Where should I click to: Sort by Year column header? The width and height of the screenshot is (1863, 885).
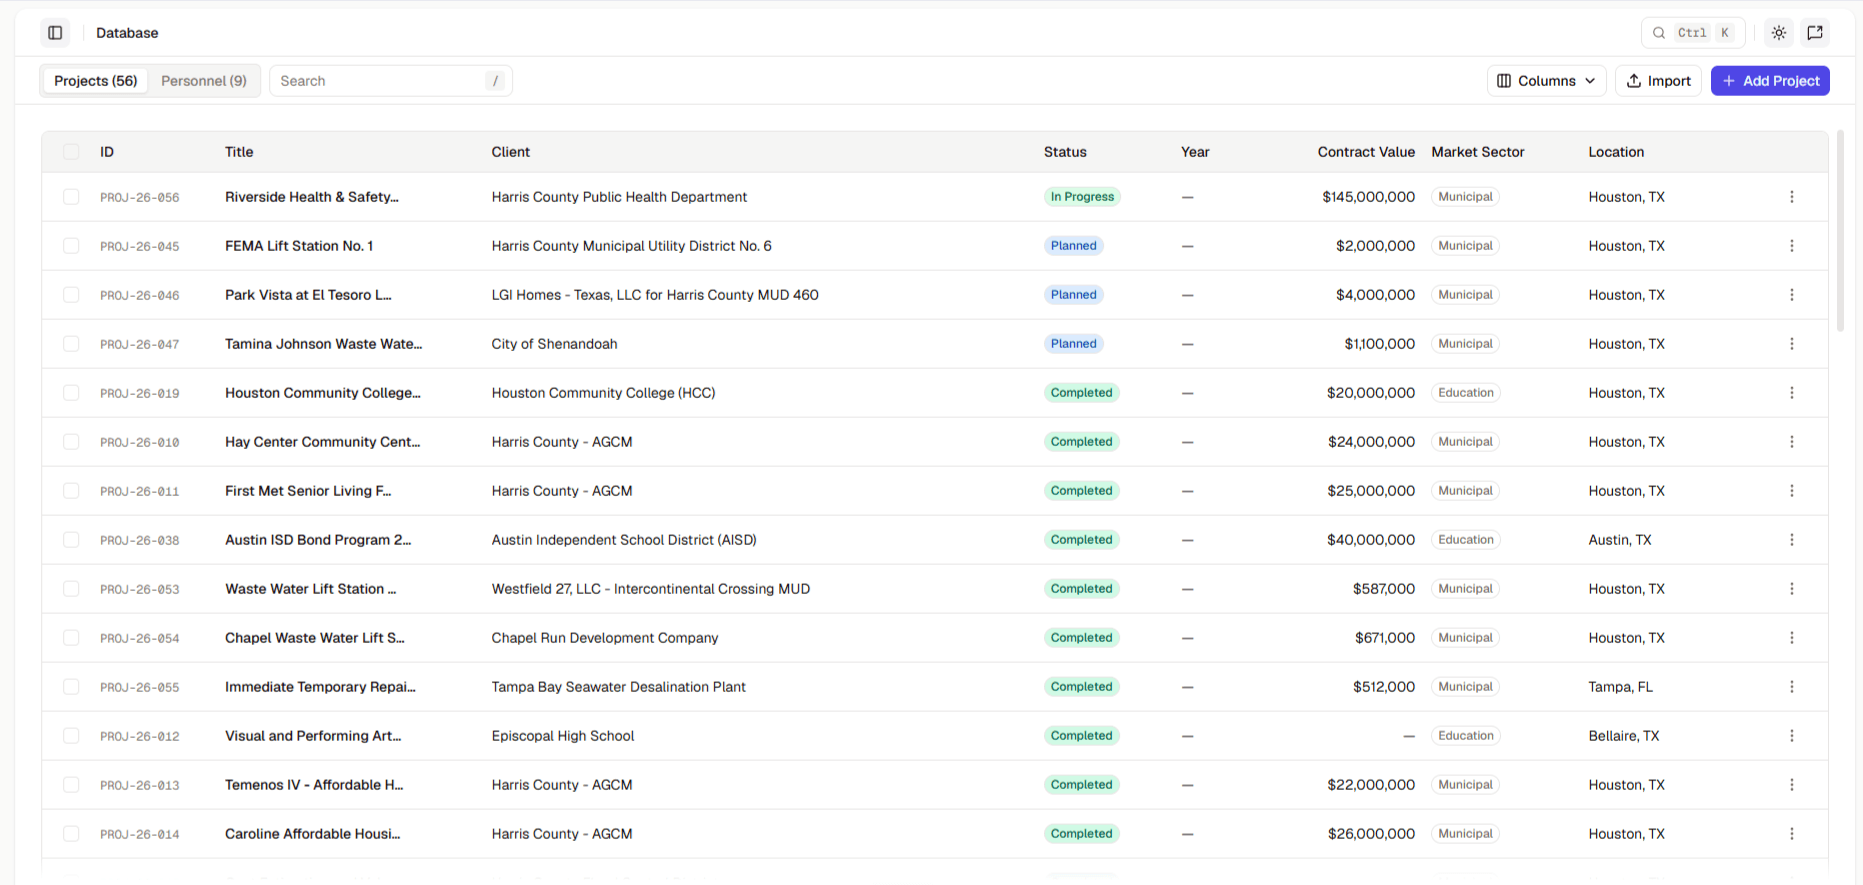[x=1195, y=152]
